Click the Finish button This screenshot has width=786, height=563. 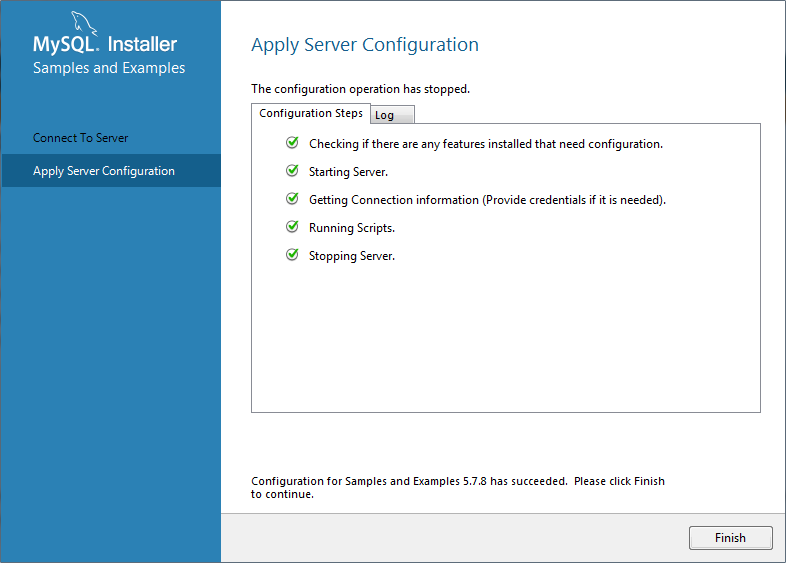[730, 538]
